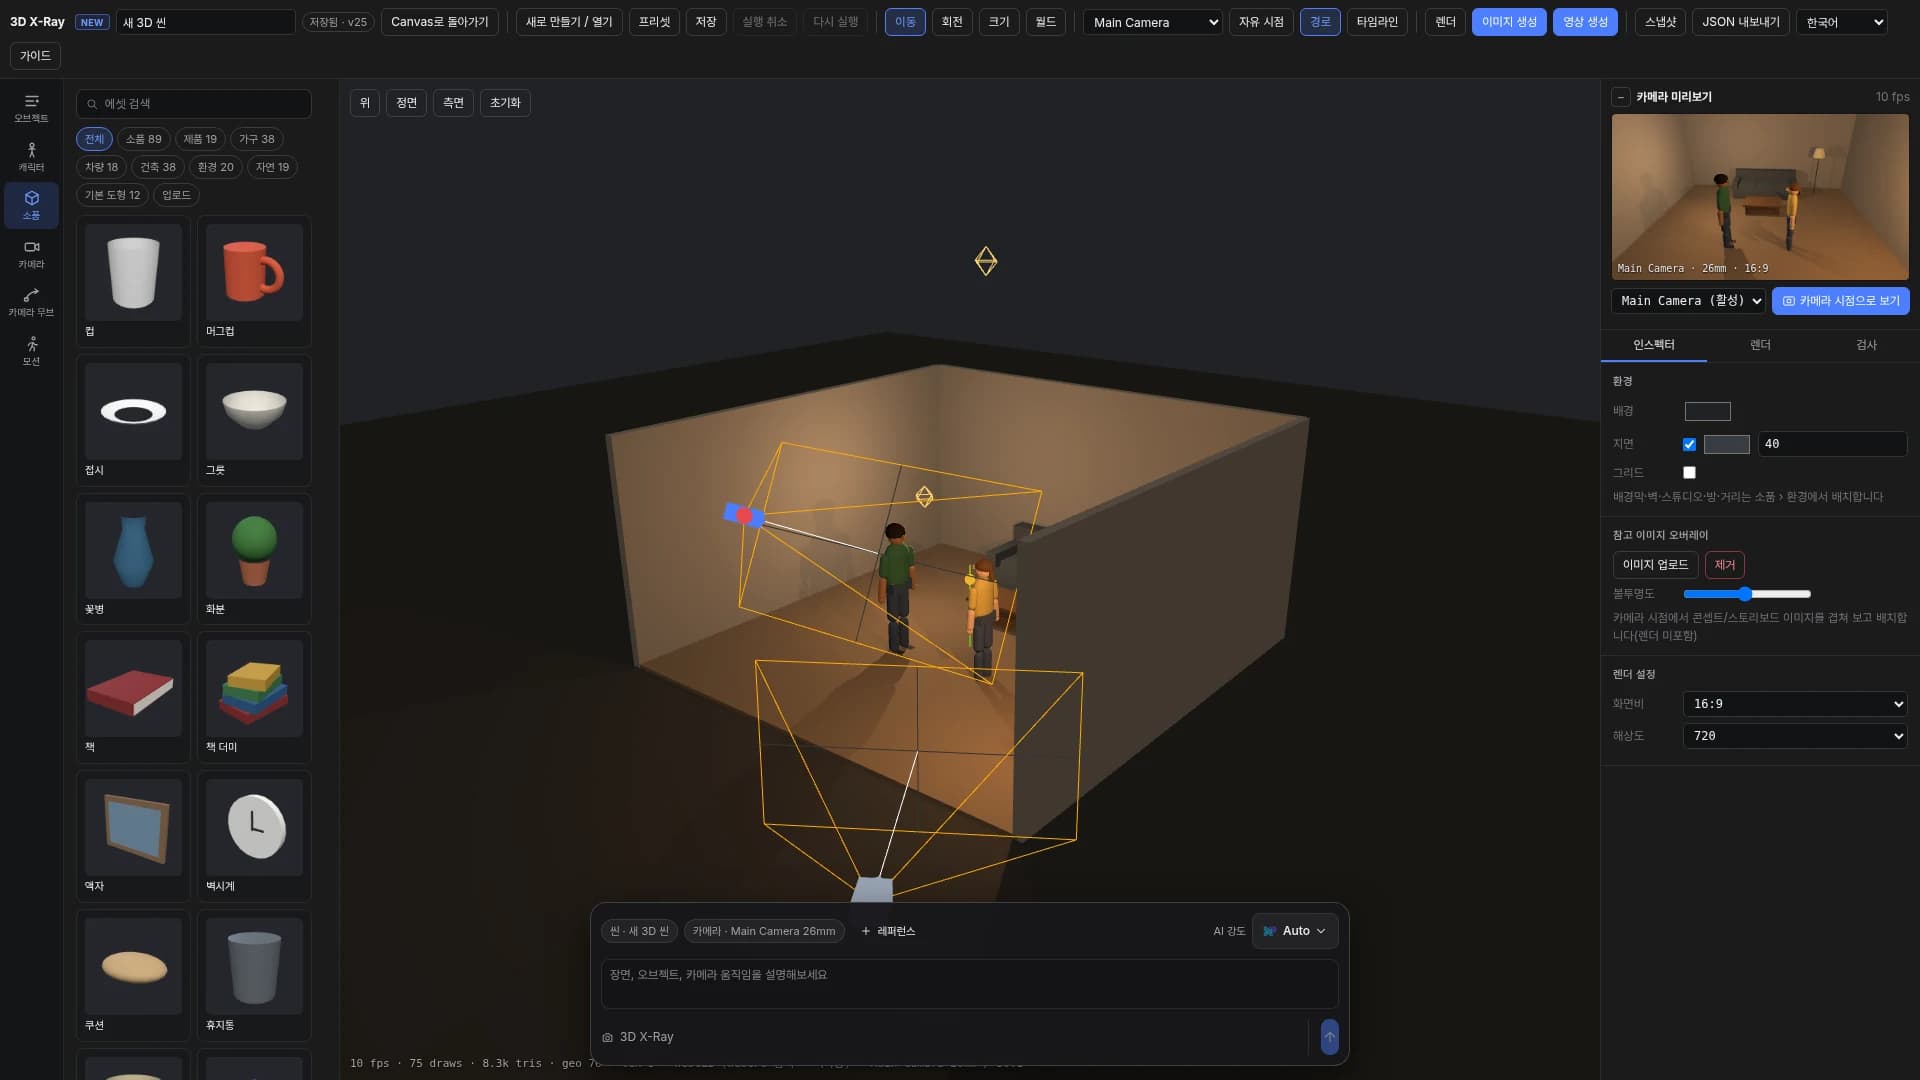Viewport: 1920px width, 1080px height.
Task: Toggle the 경로 path display button
Action: (1320, 22)
